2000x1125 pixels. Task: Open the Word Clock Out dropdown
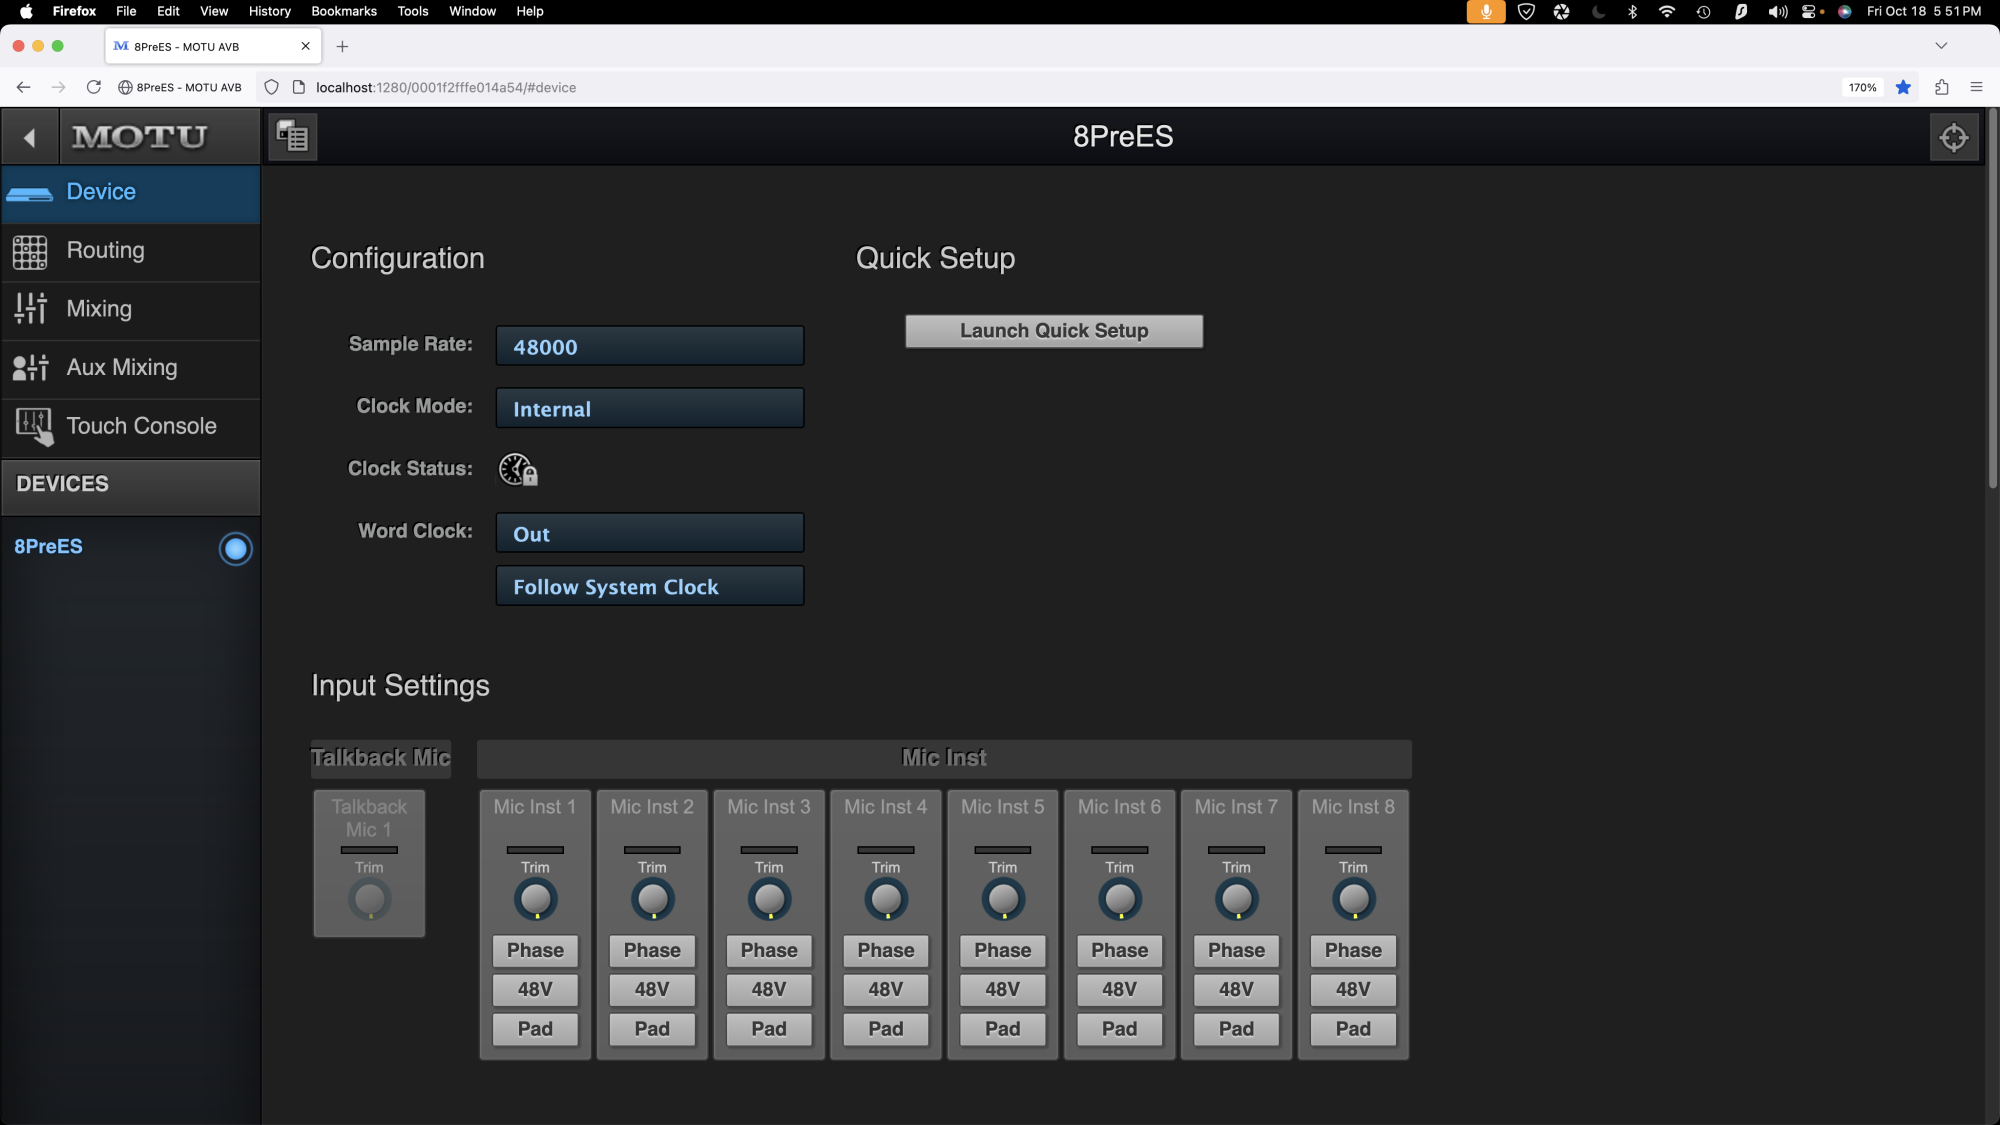(x=650, y=533)
